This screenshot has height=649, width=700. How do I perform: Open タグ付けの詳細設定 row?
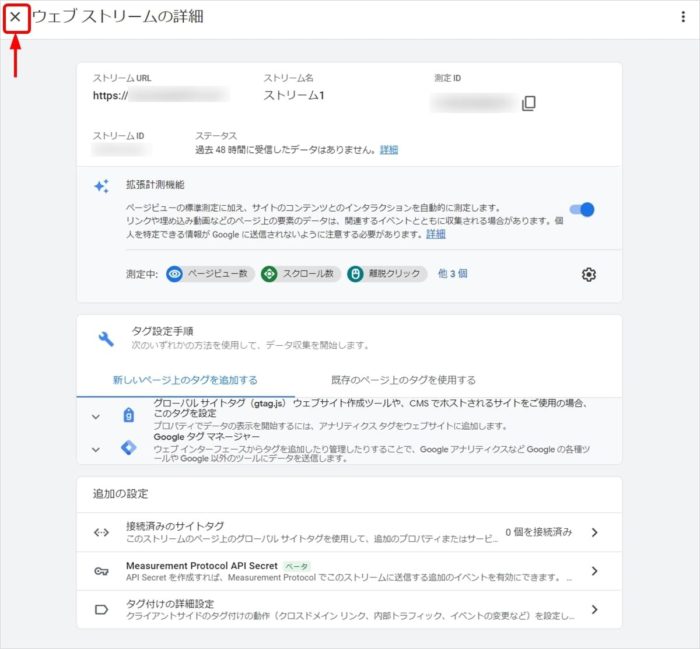click(x=349, y=609)
